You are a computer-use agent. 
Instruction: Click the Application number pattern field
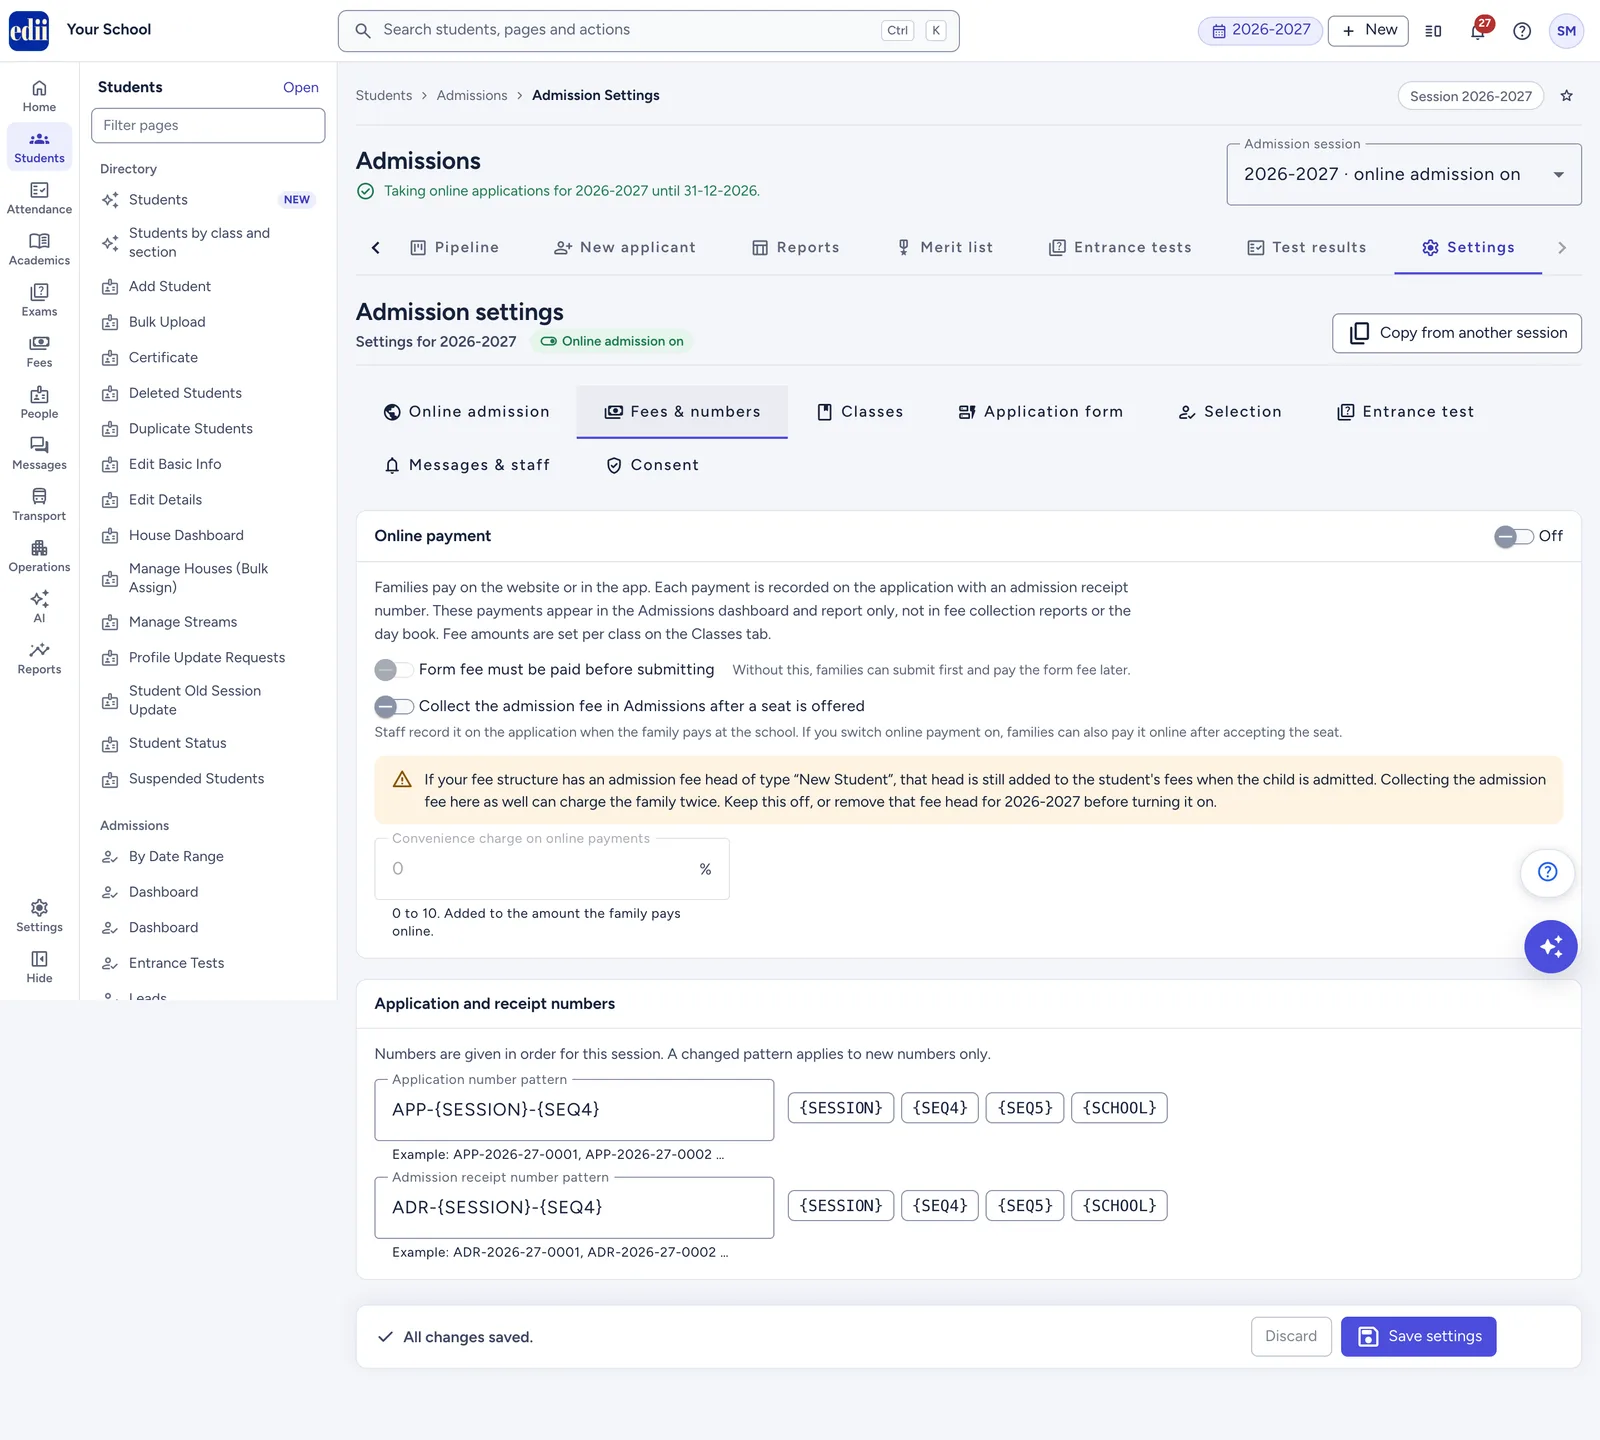(x=574, y=1110)
